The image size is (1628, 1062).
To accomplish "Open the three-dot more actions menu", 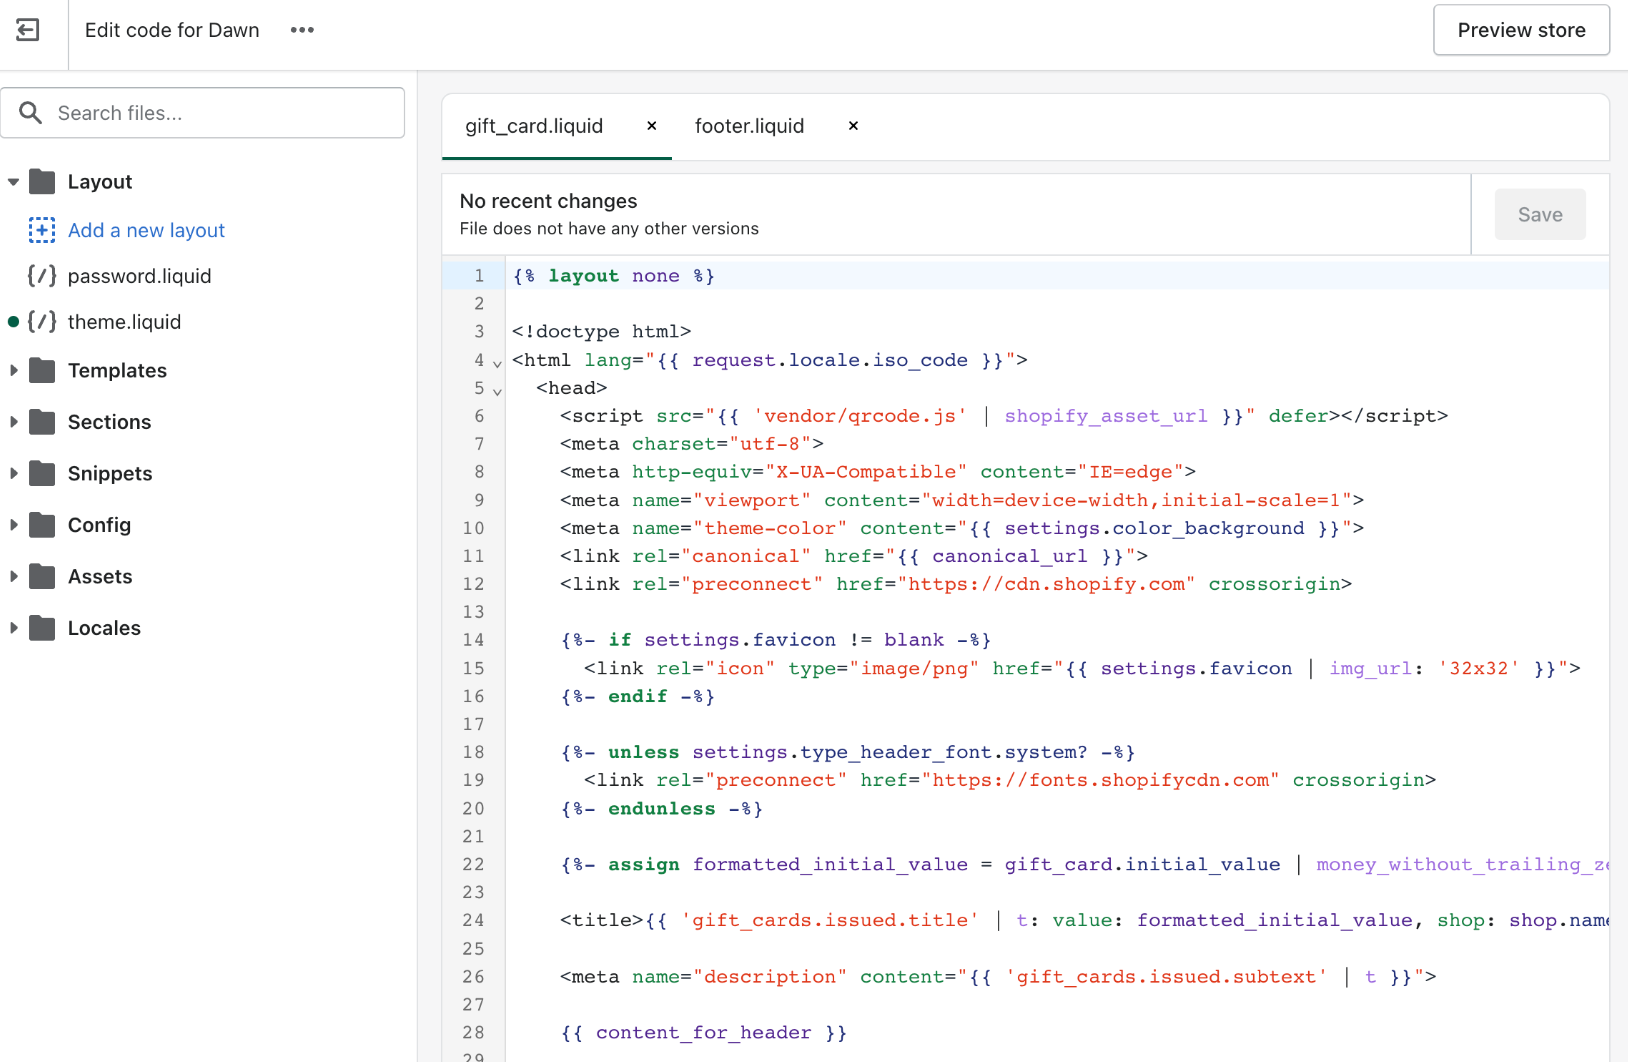I will tap(302, 30).
